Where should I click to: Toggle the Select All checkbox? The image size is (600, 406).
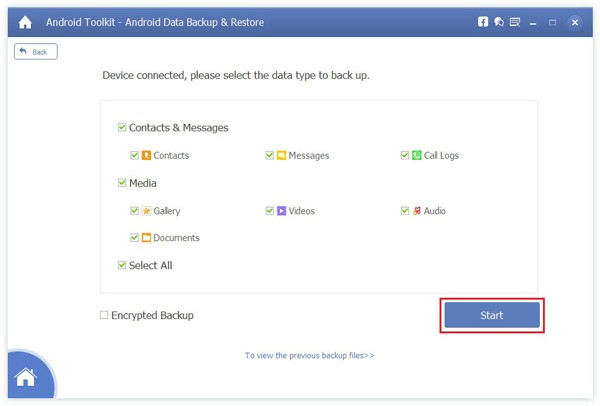(122, 265)
